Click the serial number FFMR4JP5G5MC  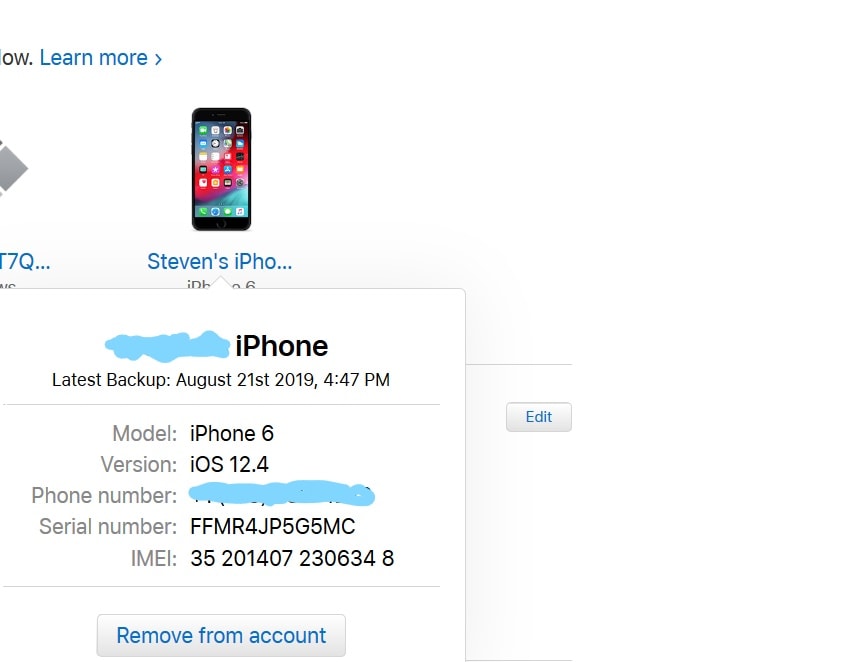coord(273,527)
